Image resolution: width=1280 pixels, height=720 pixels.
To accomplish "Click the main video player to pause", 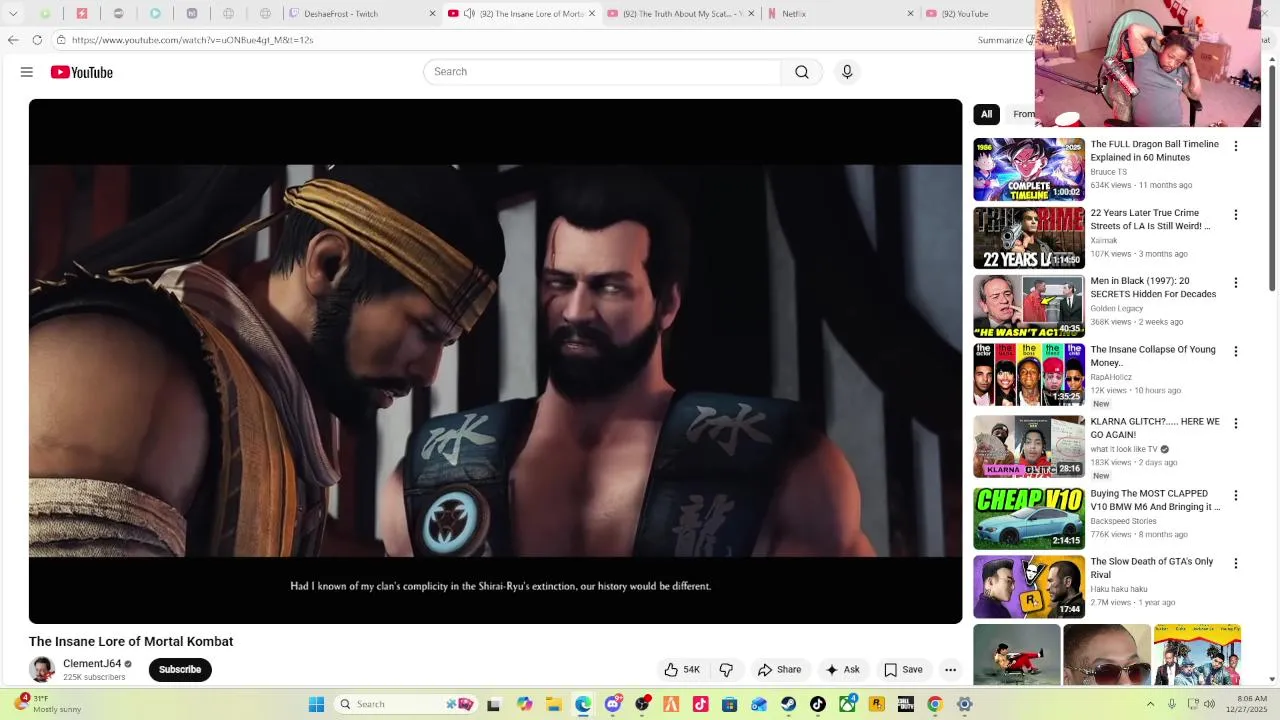I will 495,361.
